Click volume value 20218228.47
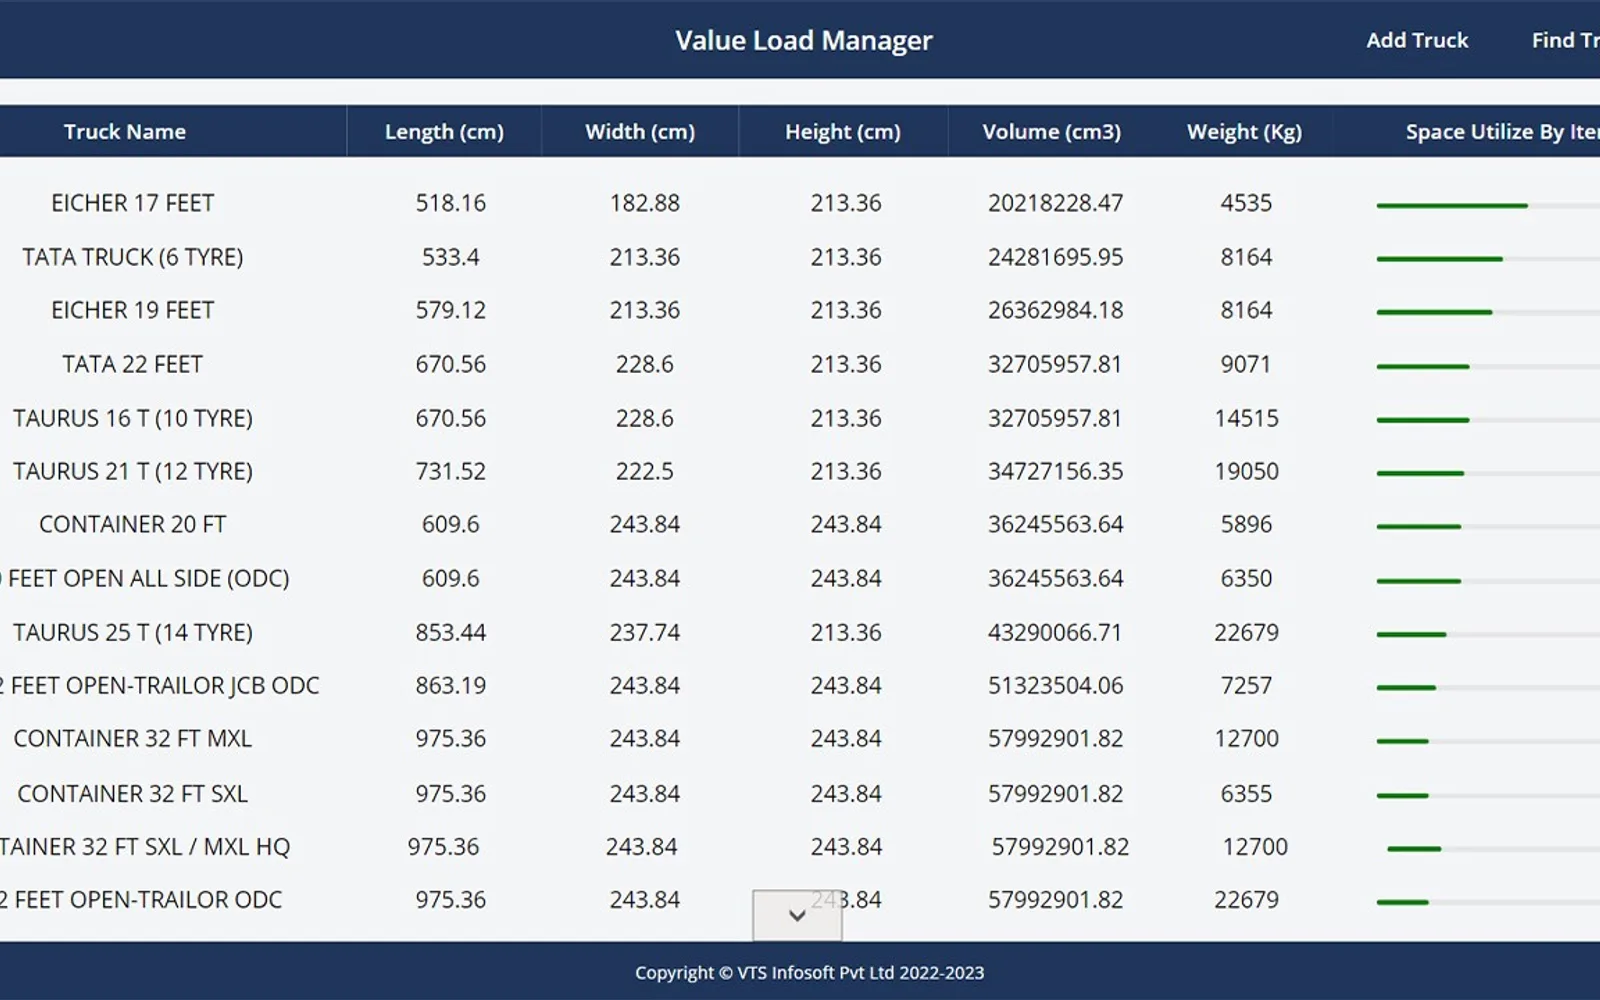This screenshot has width=1600, height=1000. click(x=1056, y=203)
